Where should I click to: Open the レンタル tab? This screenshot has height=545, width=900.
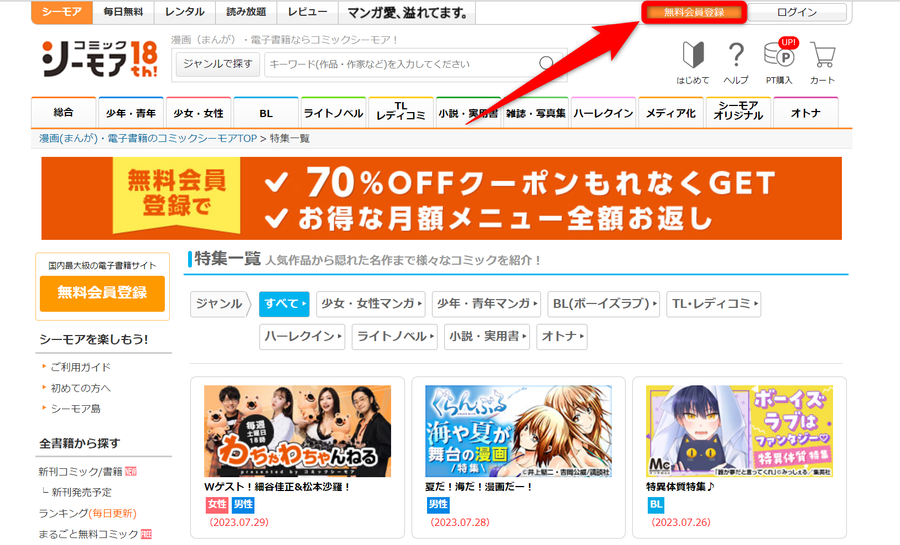click(184, 12)
